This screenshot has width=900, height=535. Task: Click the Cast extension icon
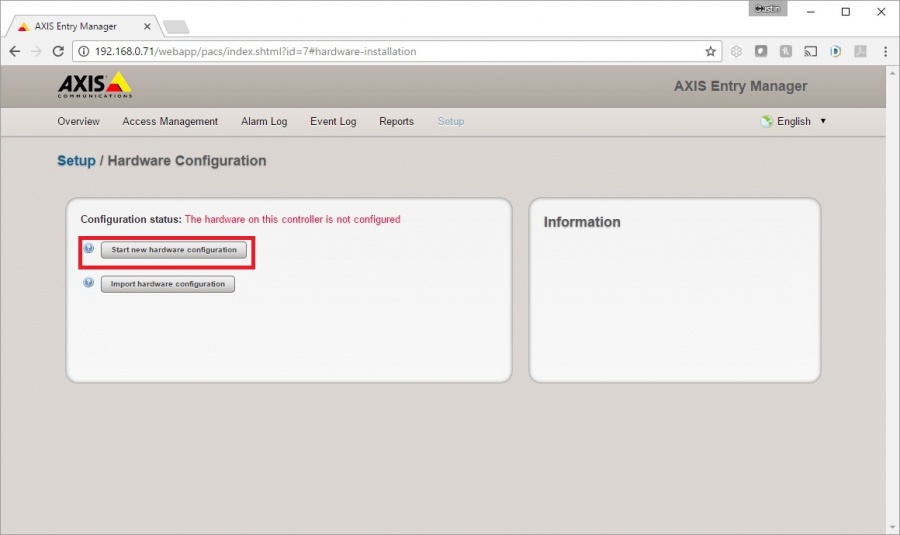click(x=810, y=51)
